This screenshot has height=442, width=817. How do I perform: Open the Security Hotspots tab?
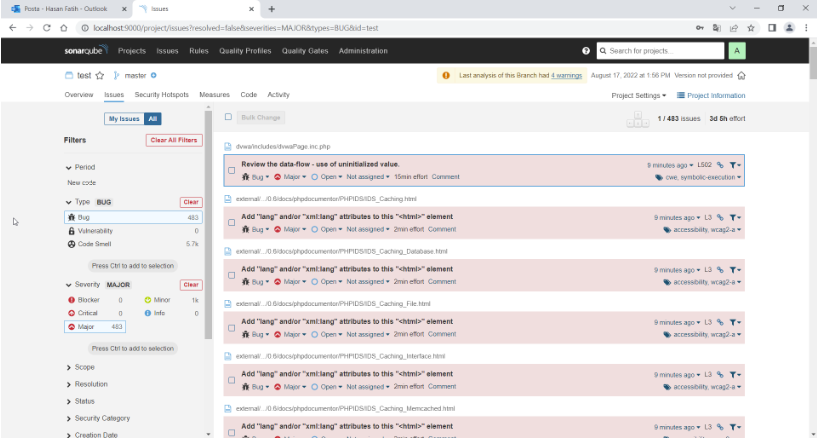162,95
